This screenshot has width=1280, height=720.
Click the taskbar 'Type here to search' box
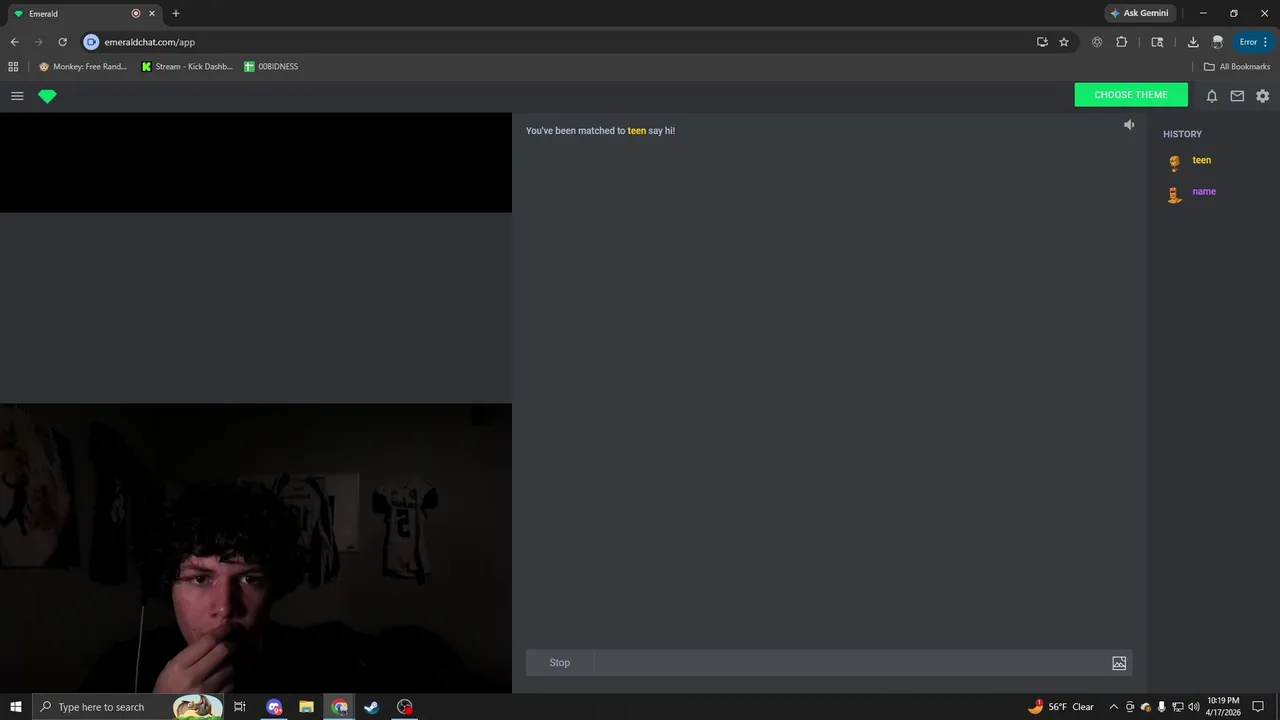click(x=128, y=707)
